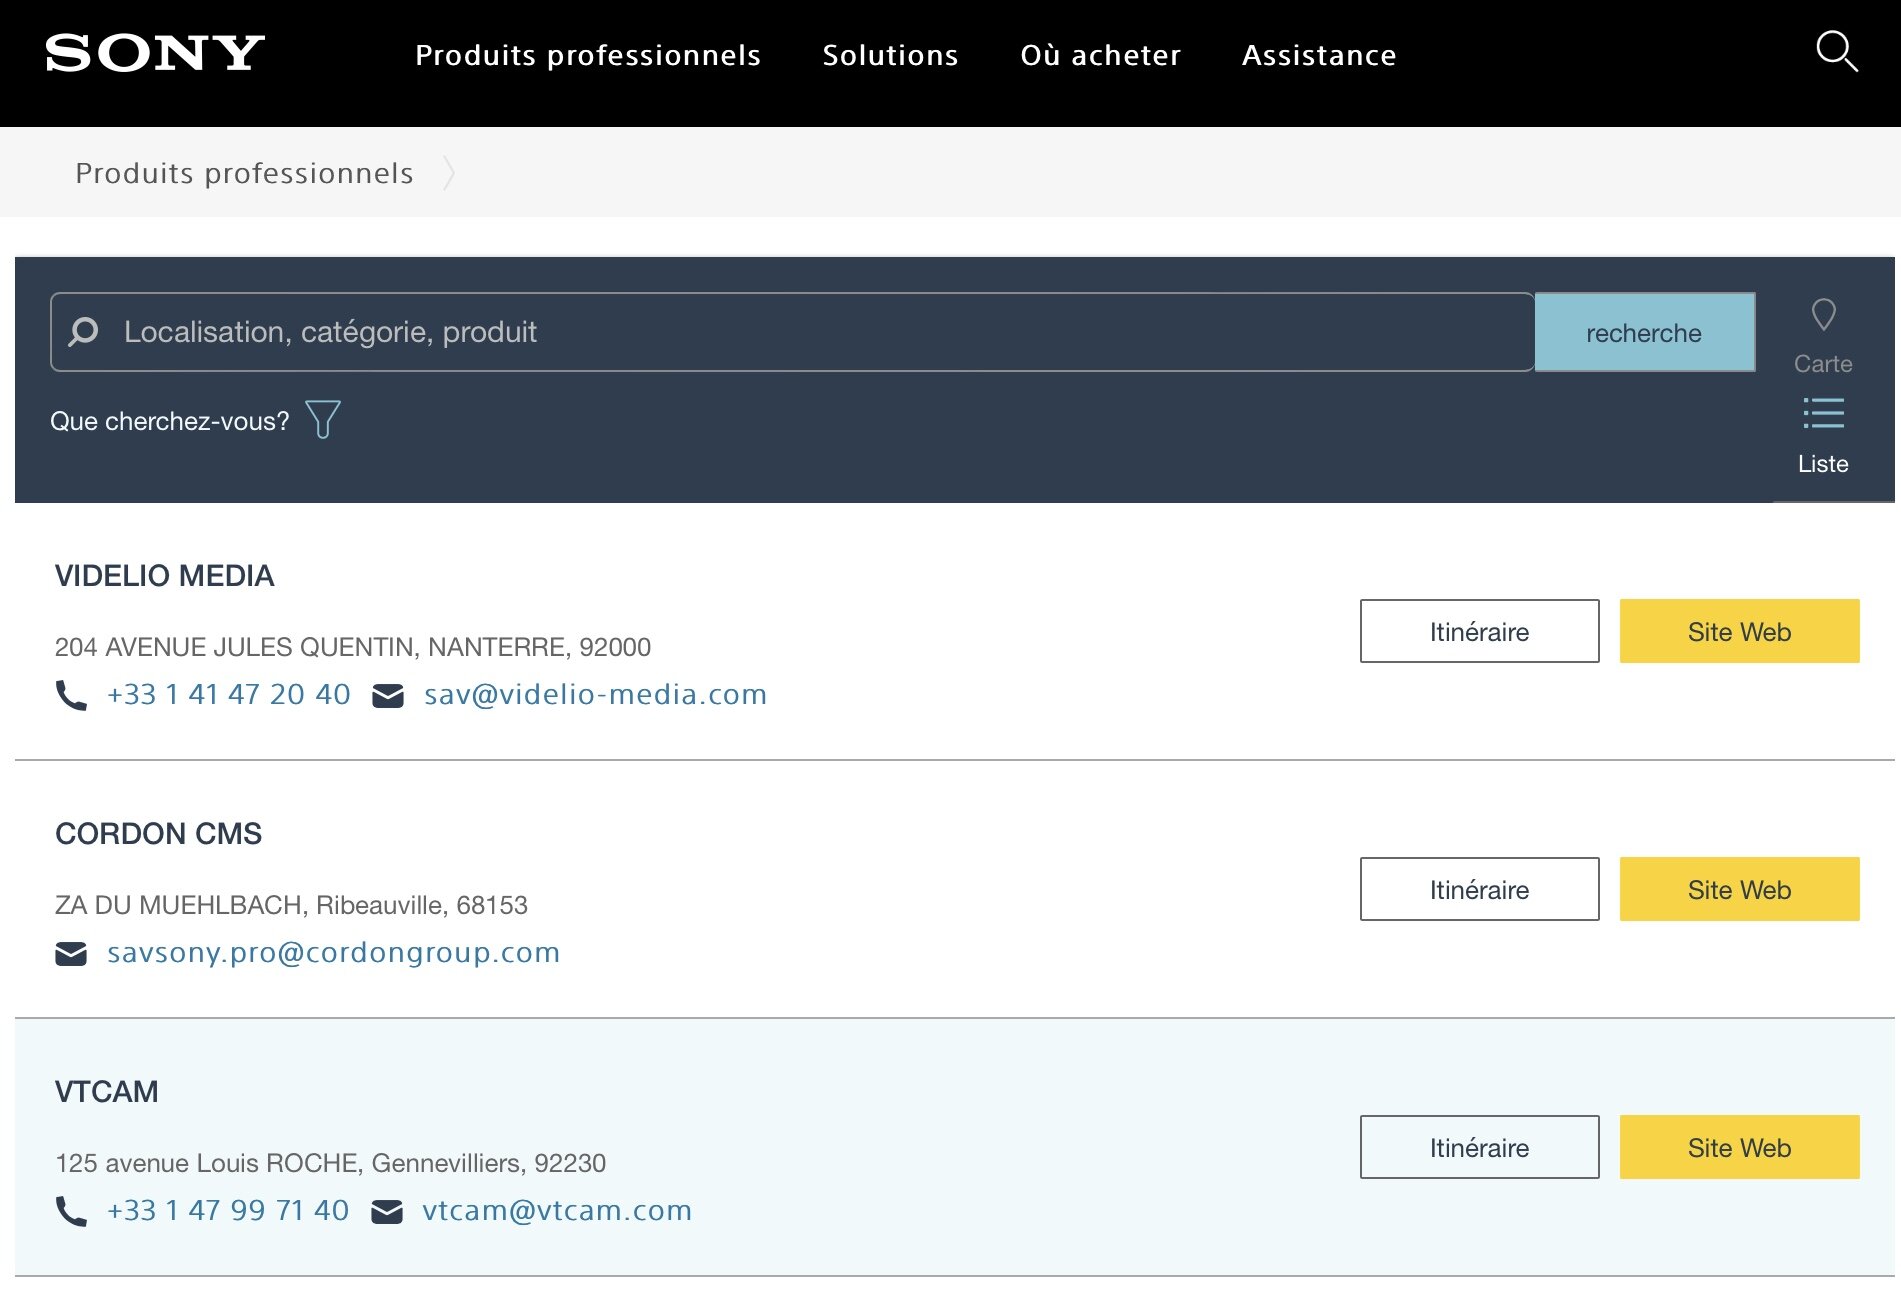Switch to Carte map view
The height and width of the screenshot is (1293, 1901).
(1823, 337)
